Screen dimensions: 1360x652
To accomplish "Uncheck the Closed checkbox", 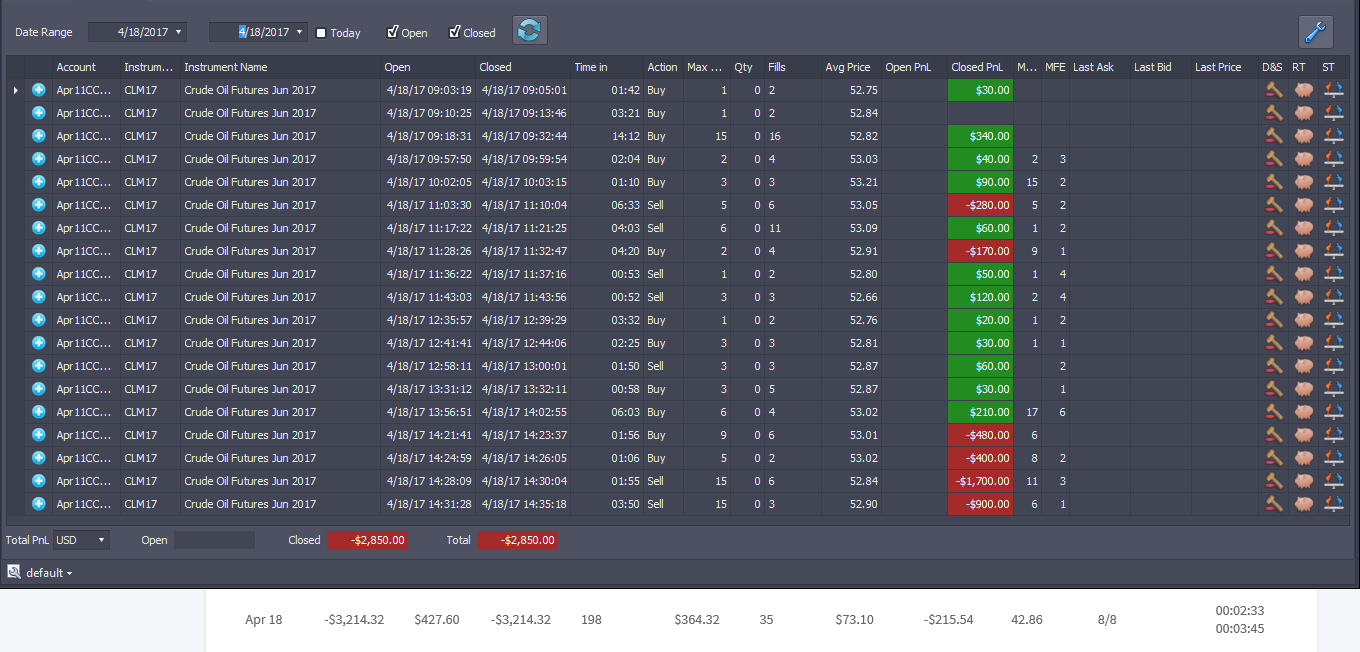I will [x=455, y=32].
